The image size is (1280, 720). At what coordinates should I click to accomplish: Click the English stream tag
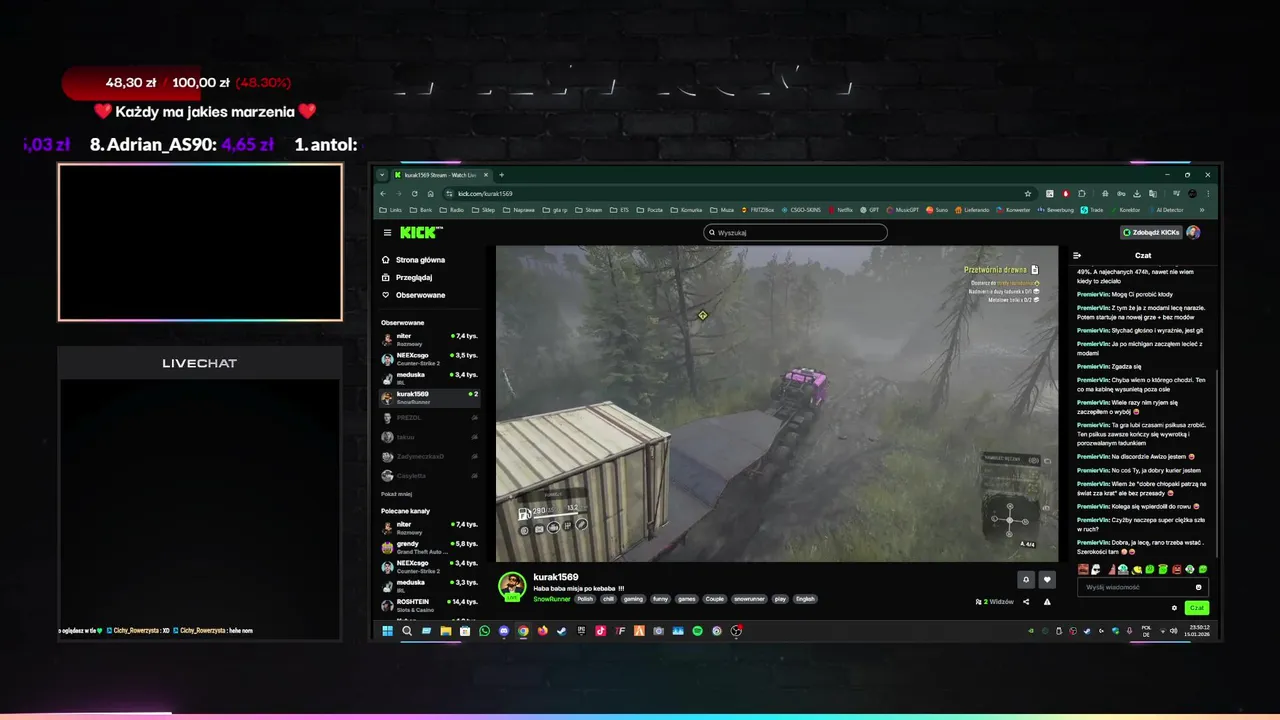coord(805,599)
